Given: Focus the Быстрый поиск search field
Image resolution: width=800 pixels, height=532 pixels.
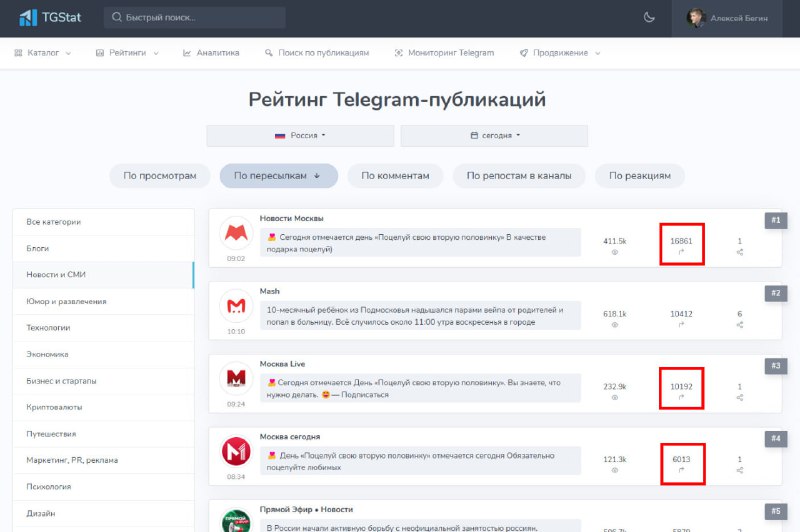Looking at the screenshot, I should (195, 17).
